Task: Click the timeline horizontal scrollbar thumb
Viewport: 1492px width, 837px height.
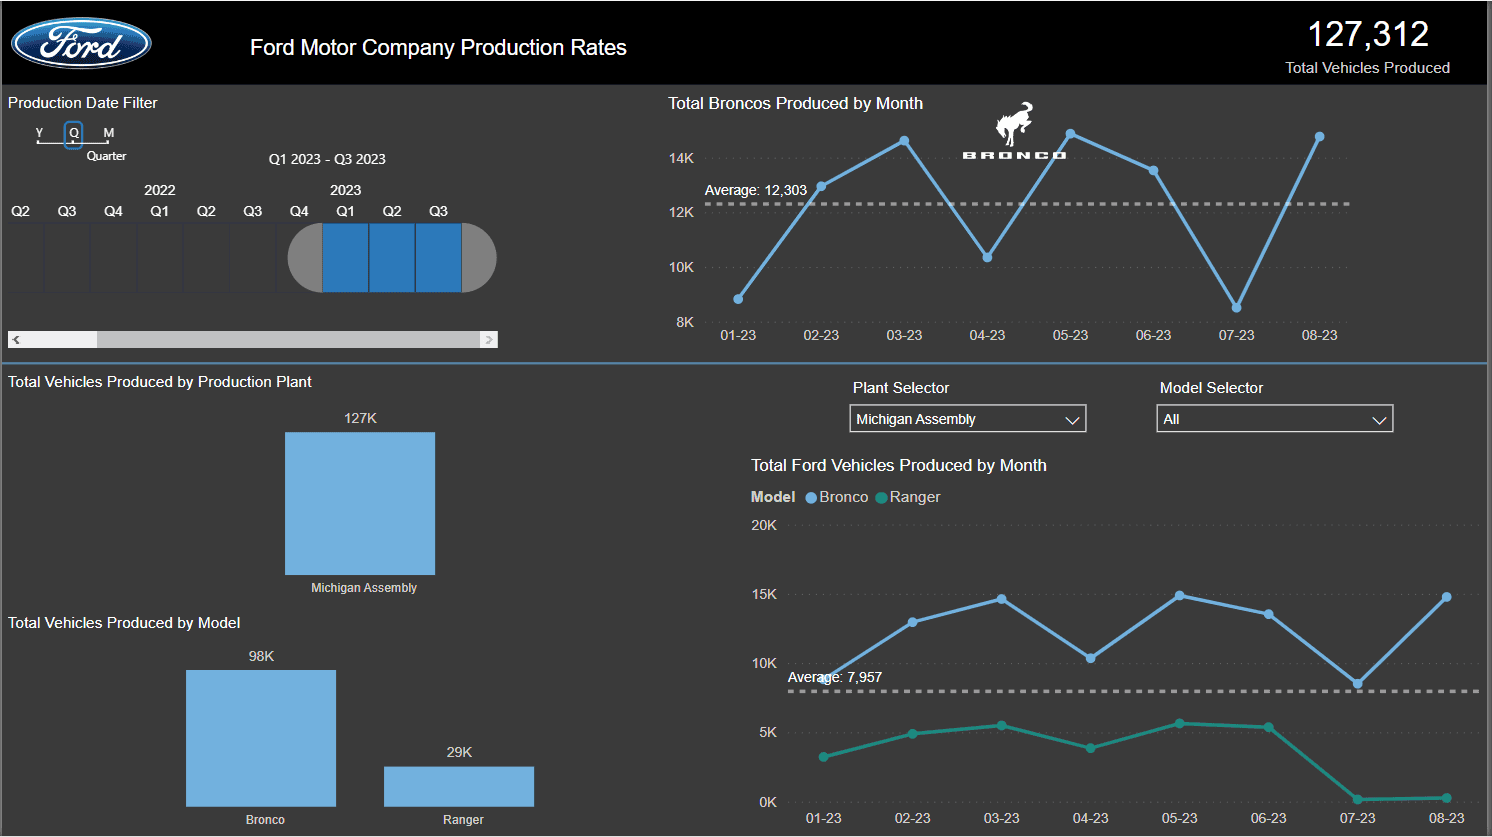Action: [288, 340]
